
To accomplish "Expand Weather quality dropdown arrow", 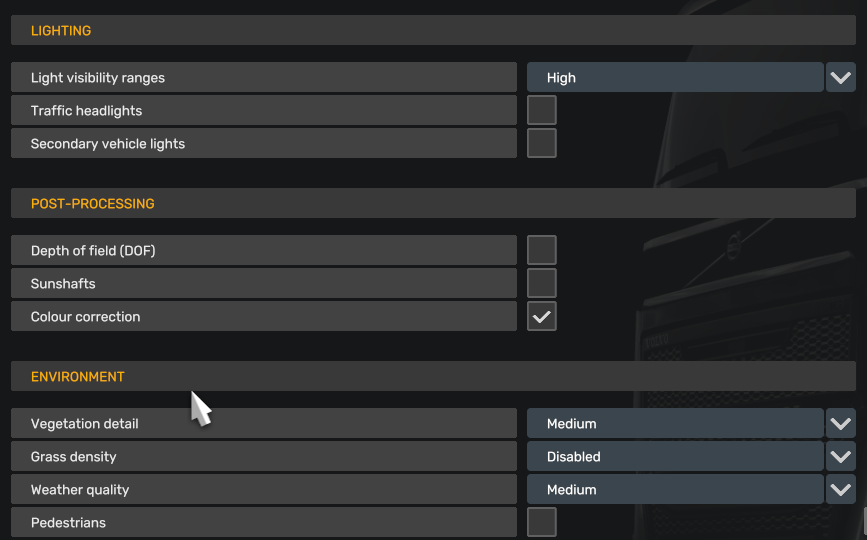I will (x=840, y=489).
